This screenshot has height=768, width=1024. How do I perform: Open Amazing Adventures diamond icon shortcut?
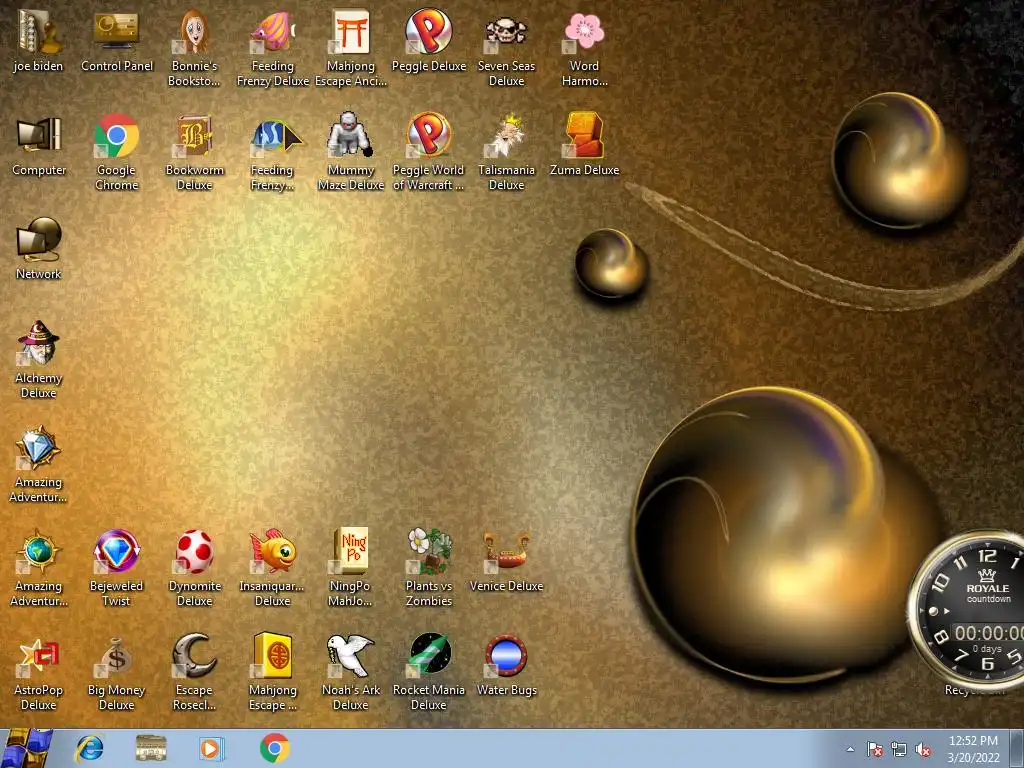(x=39, y=465)
